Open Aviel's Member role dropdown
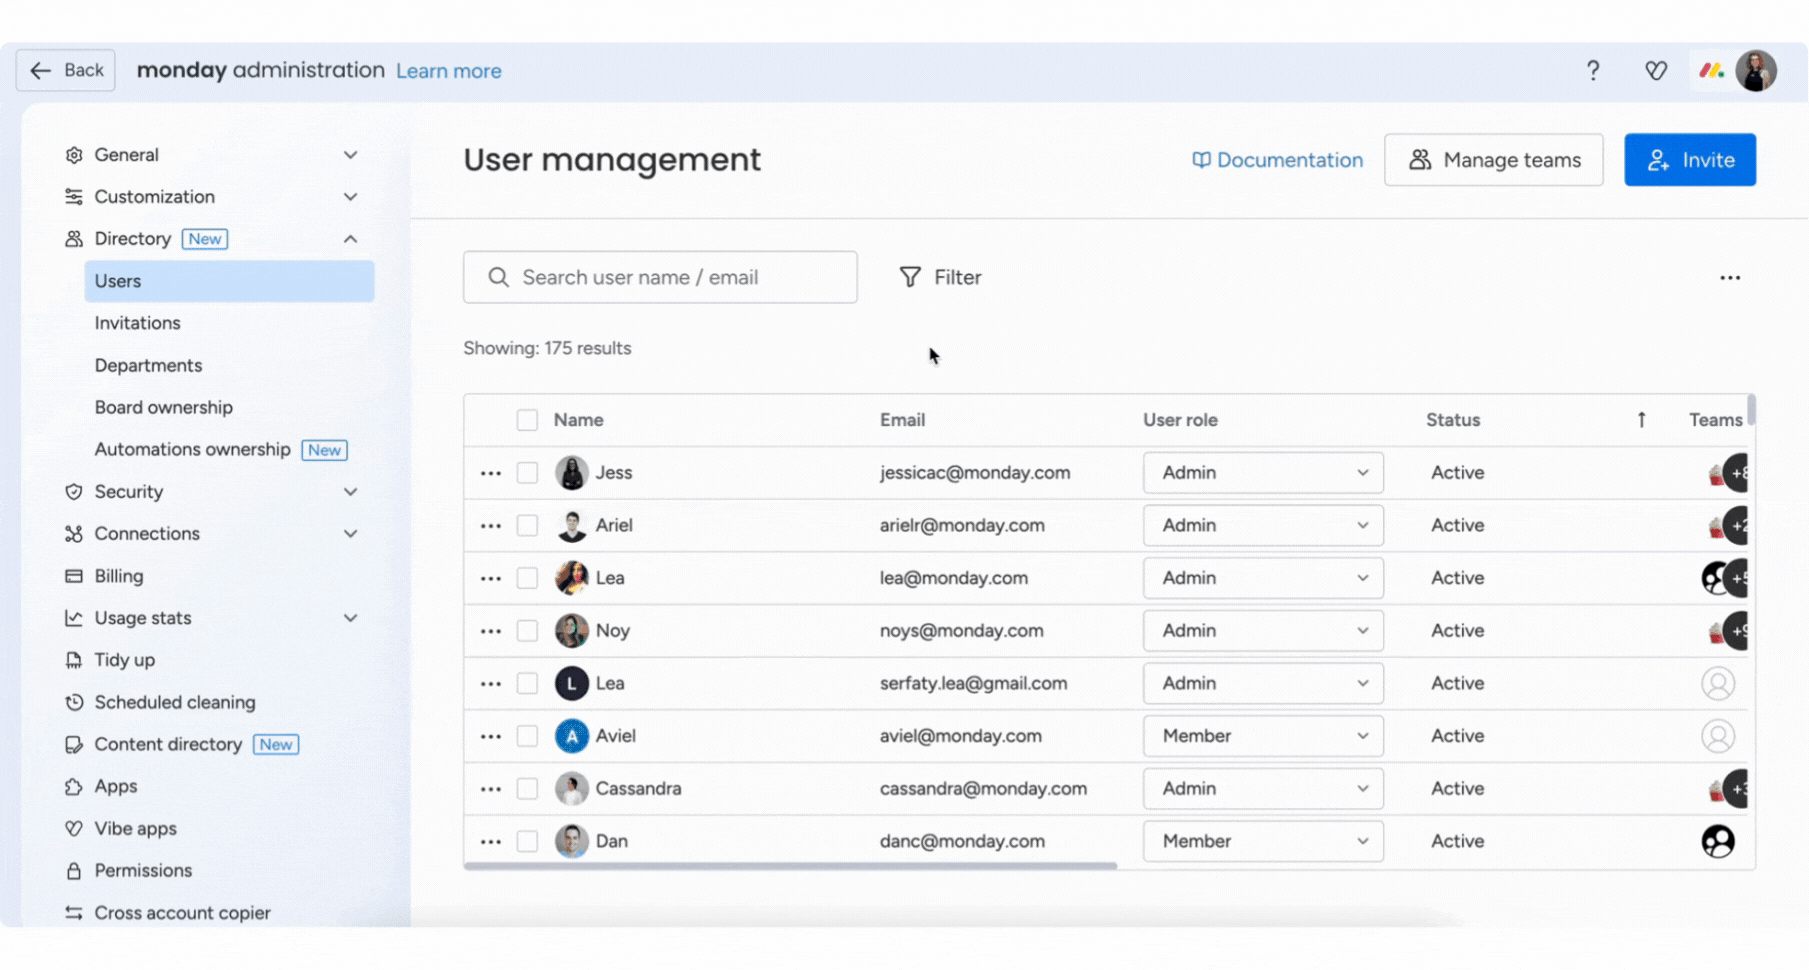The image size is (1809, 970). (x=1263, y=736)
